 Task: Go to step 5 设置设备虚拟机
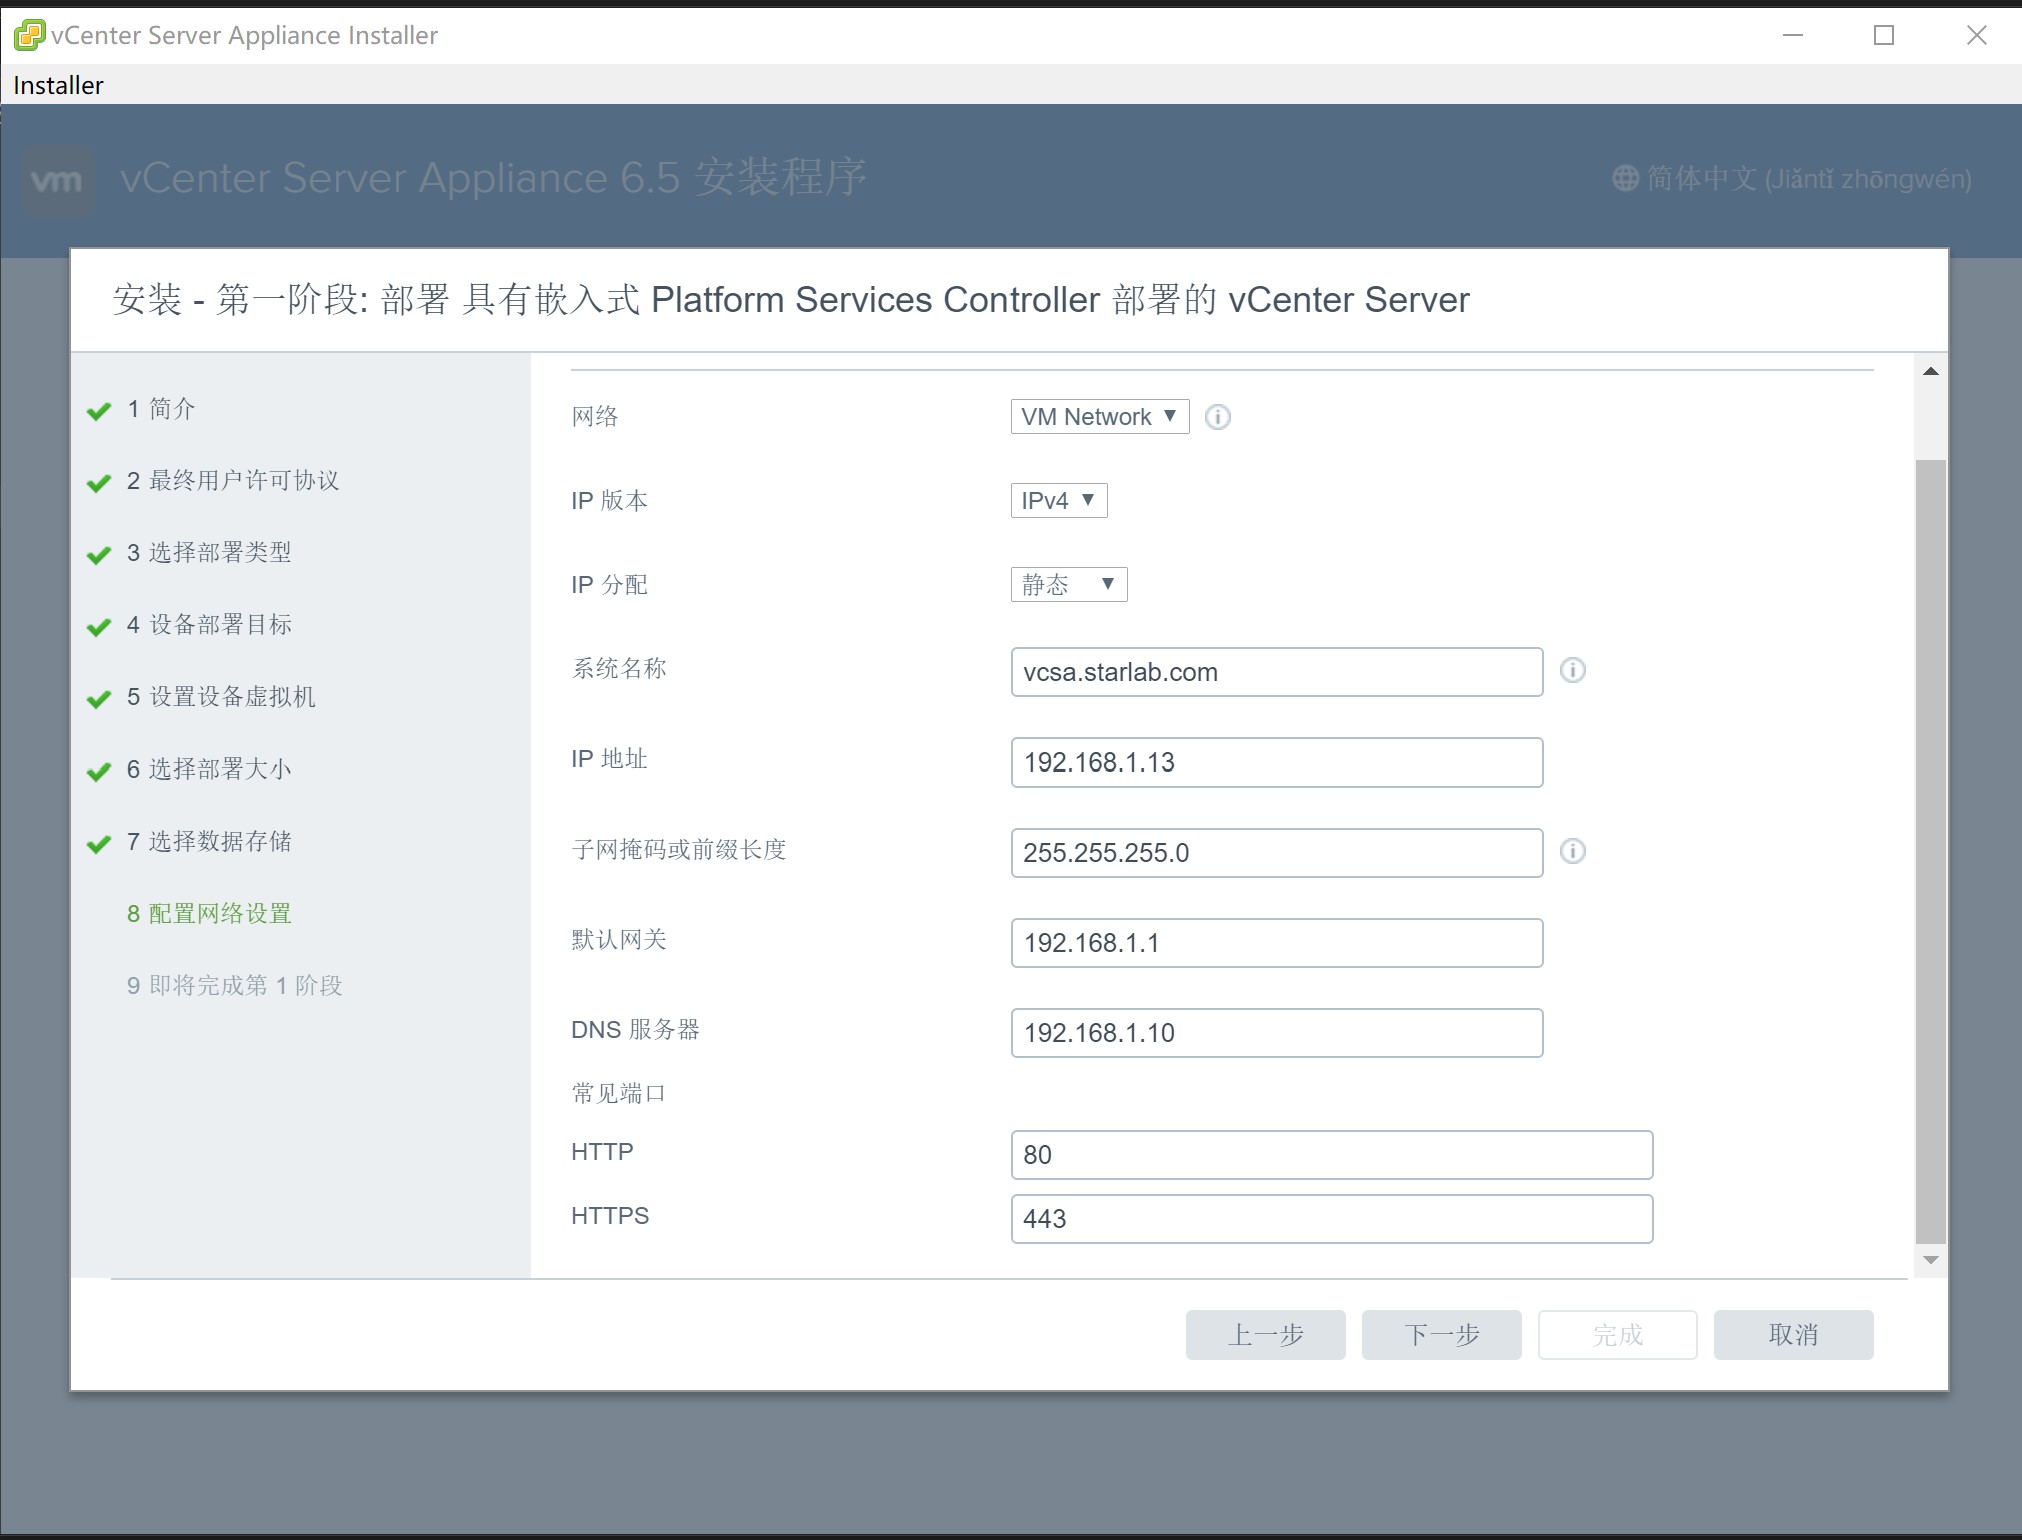pos(221,697)
